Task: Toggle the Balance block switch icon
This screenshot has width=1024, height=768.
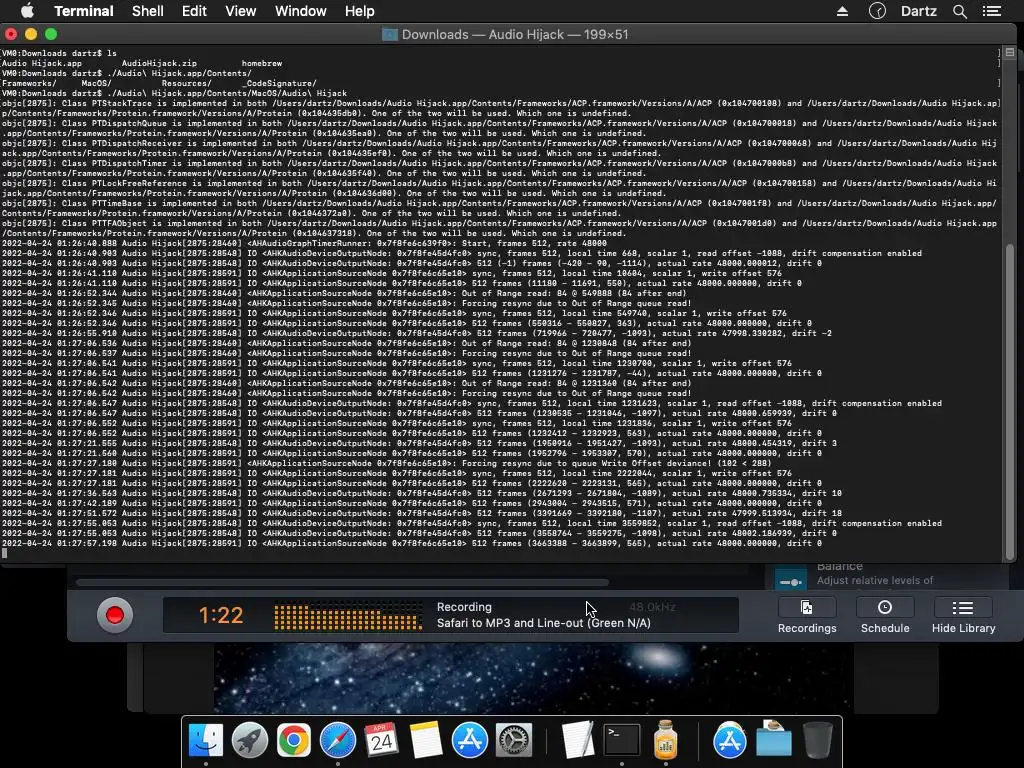Action: 791,581
